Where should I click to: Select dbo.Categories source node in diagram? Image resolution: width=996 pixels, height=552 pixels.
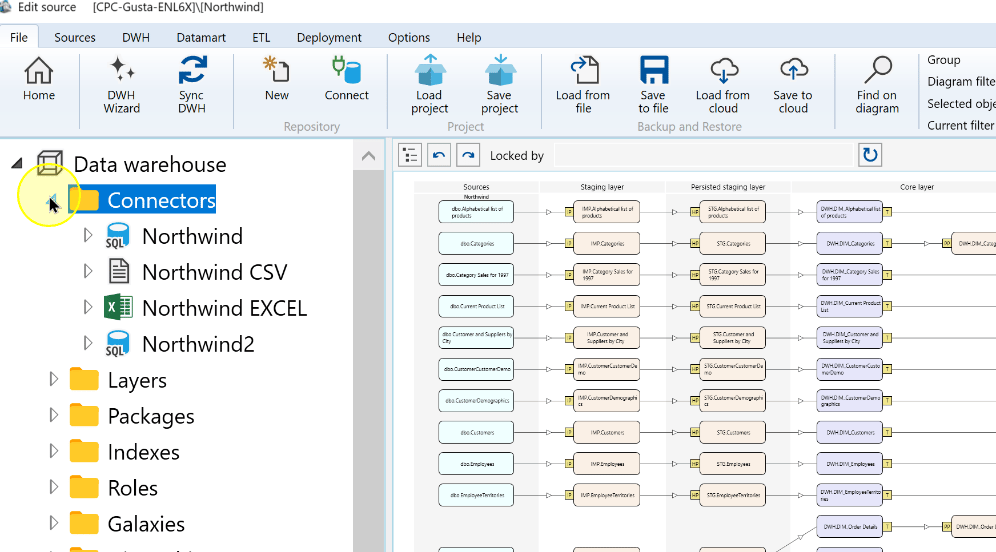tap(476, 243)
